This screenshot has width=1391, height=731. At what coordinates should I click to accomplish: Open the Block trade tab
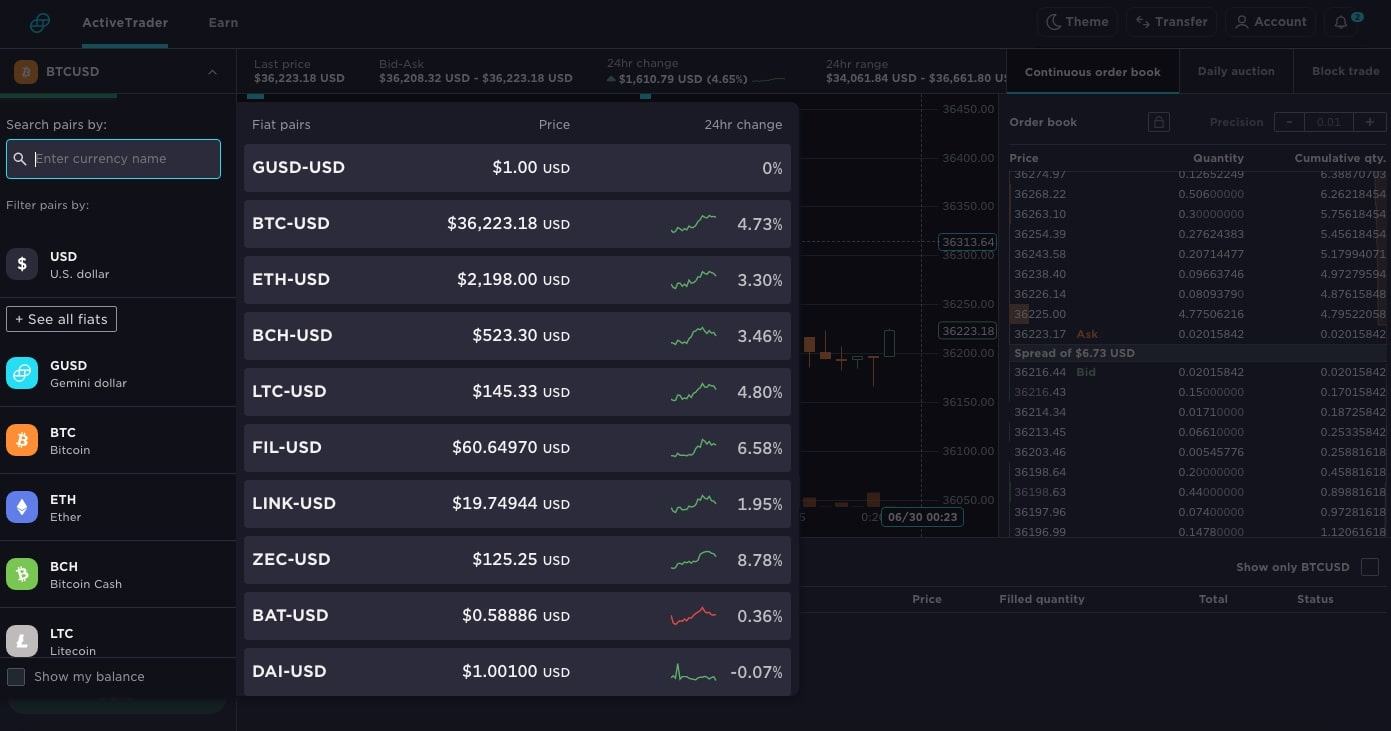(x=1344, y=71)
